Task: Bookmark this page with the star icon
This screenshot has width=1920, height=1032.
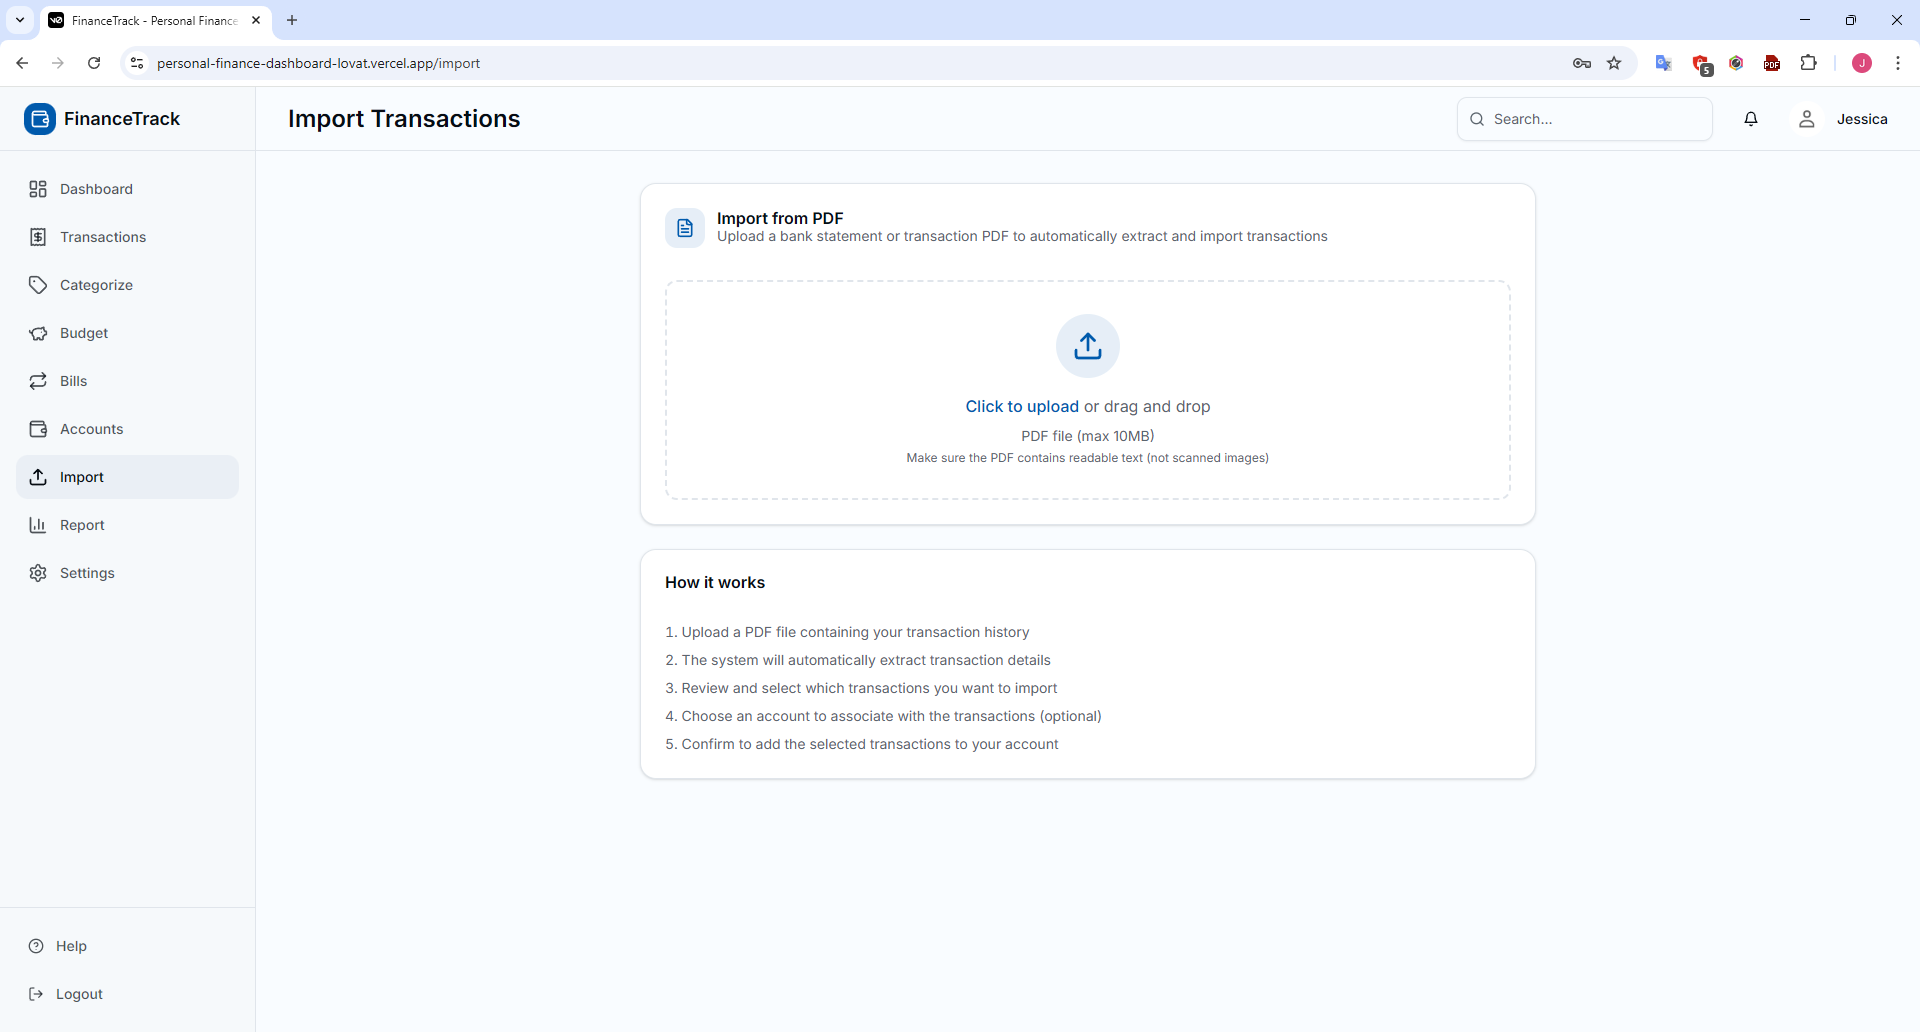Action: pyautogui.click(x=1614, y=63)
